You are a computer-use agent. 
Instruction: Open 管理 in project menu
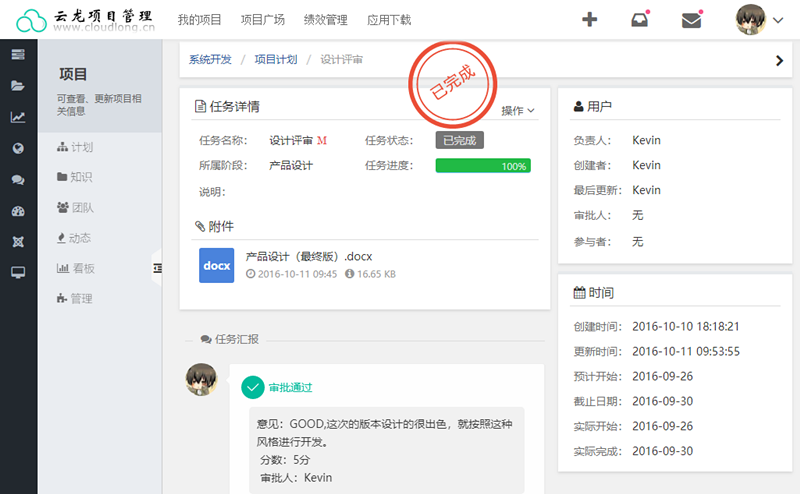click(x=74, y=299)
